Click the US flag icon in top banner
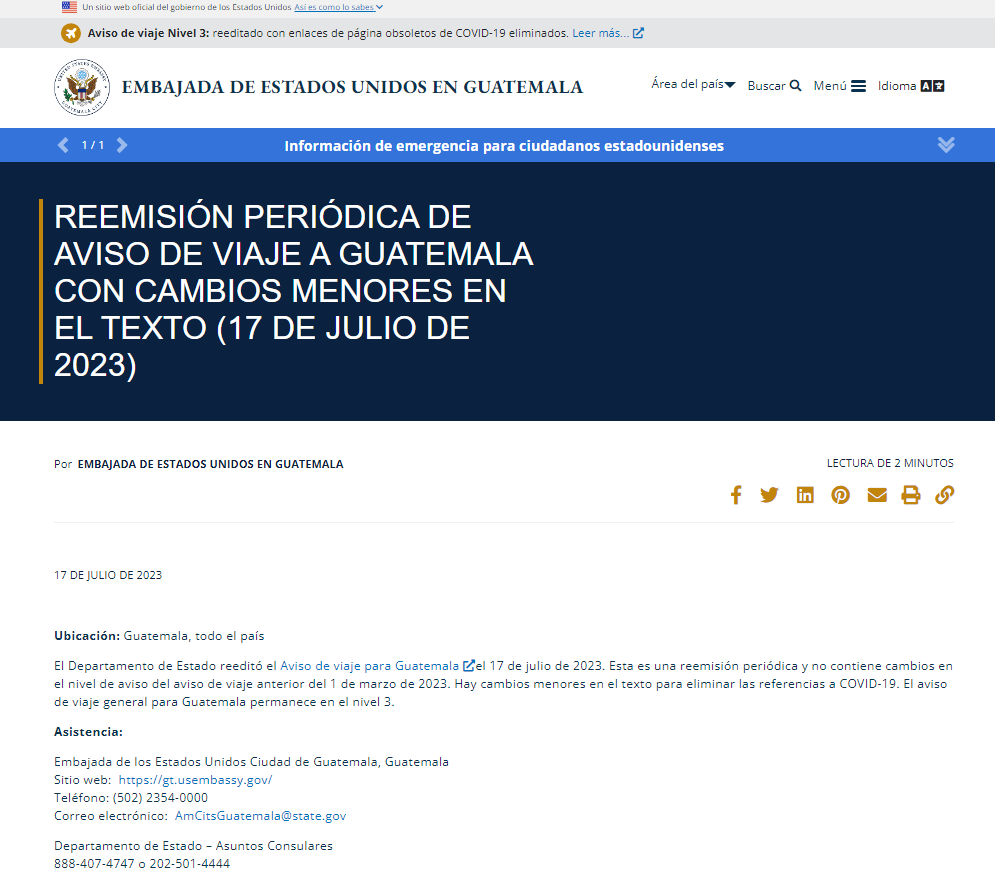Image resolution: width=995 pixels, height=884 pixels. tap(69, 7)
